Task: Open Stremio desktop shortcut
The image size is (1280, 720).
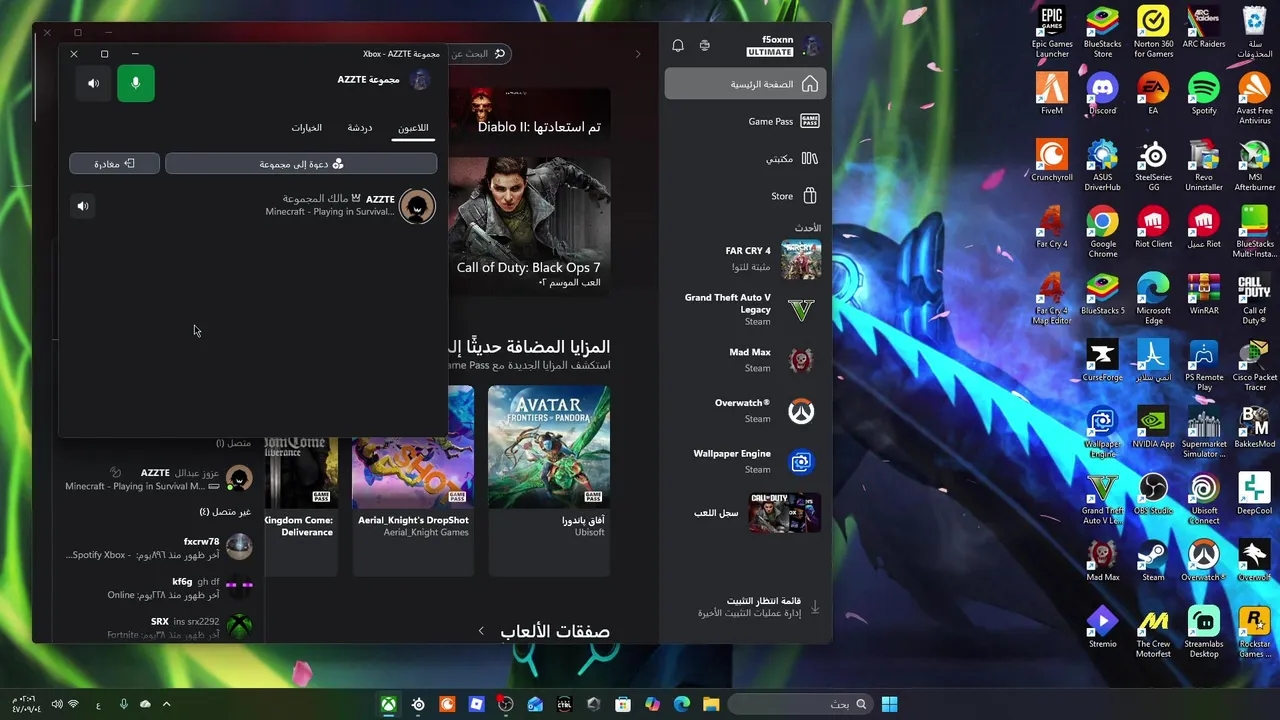Action: [1103, 628]
